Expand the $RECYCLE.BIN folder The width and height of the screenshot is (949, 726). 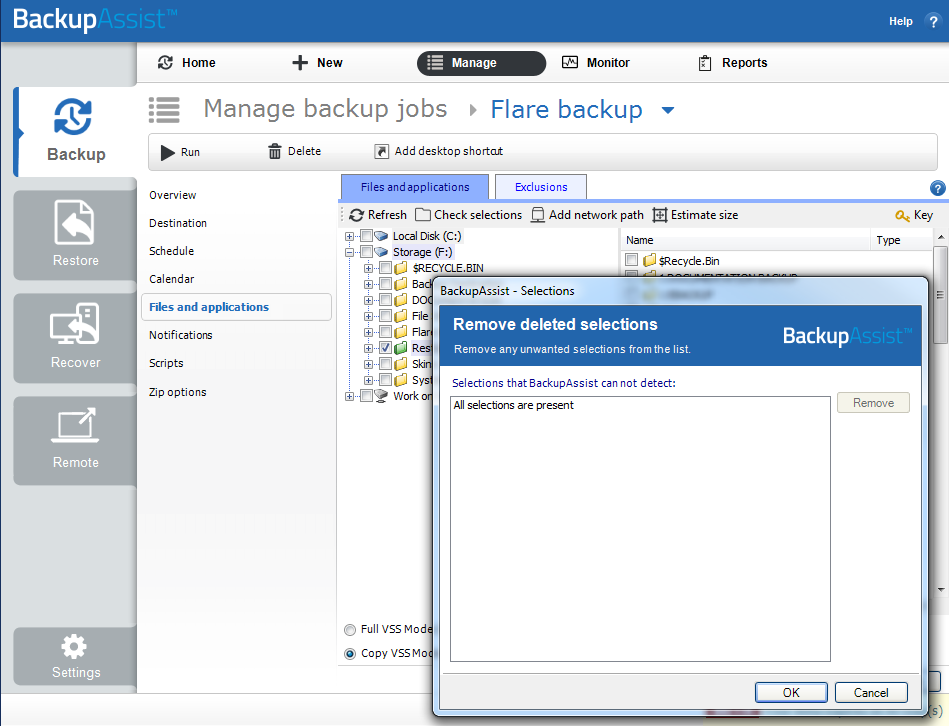[368, 268]
